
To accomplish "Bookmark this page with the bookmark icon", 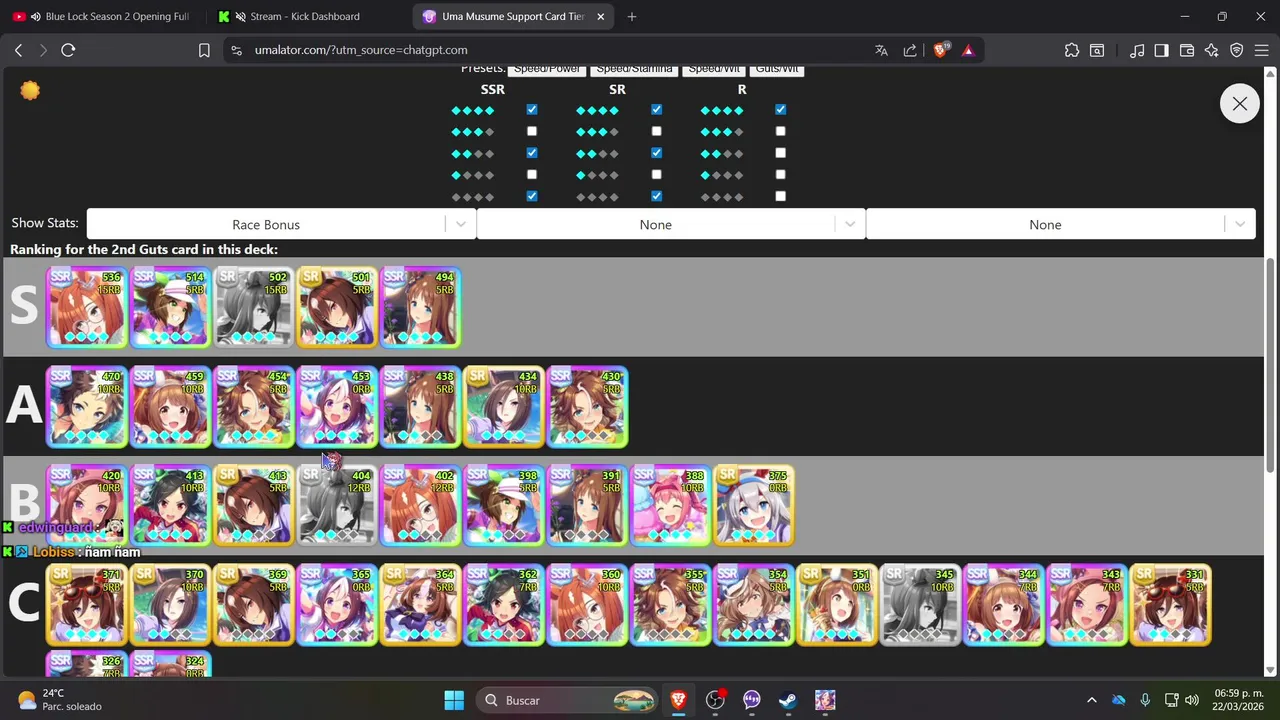I will [204, 50].
